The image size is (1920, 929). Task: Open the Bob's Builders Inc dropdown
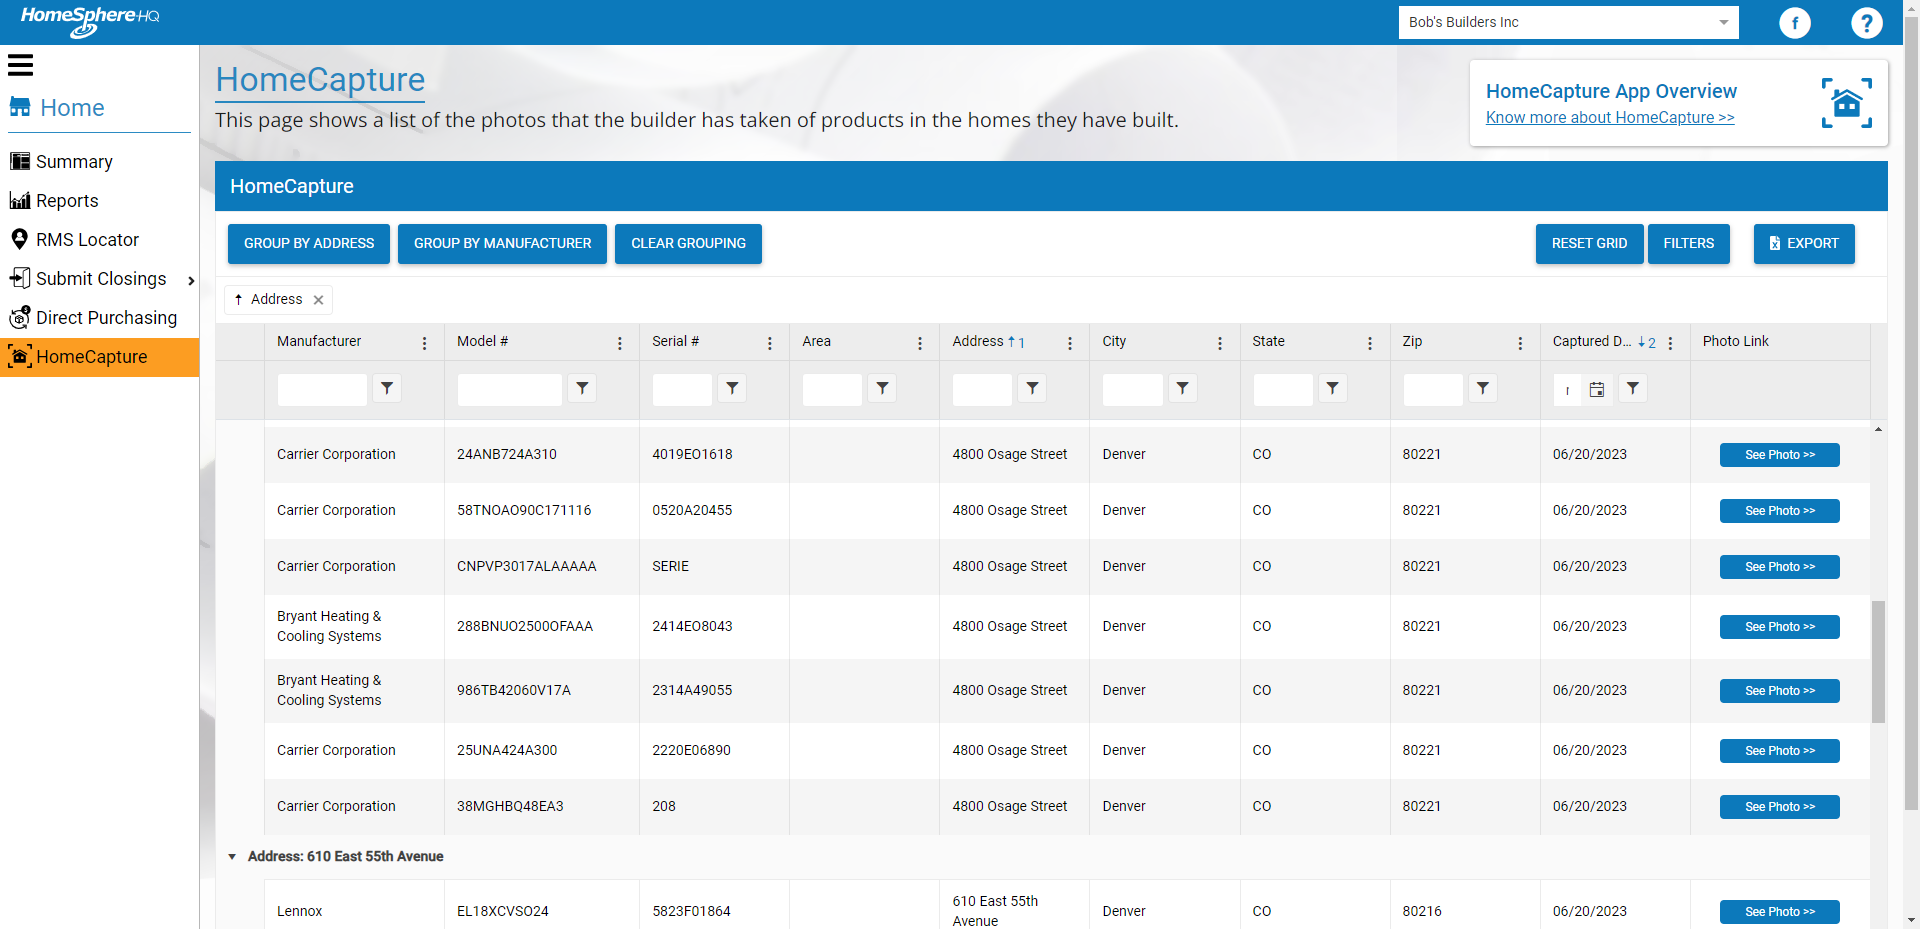pyautogui.click(x=1568, y=22)
